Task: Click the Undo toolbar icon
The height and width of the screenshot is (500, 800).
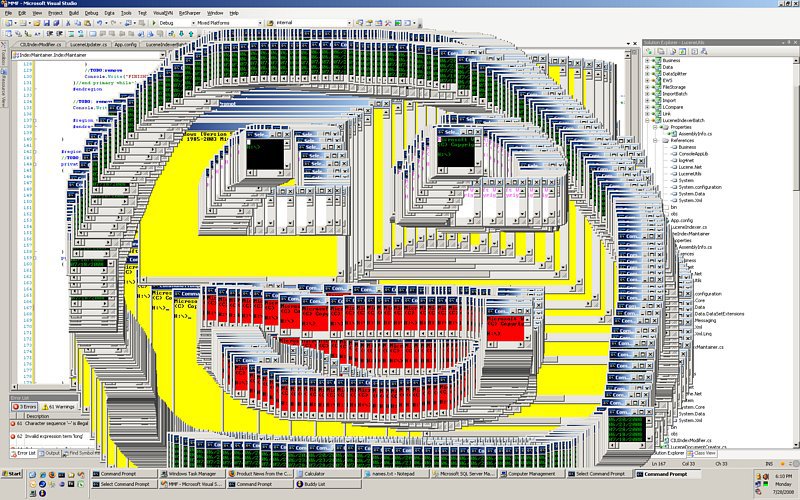Action: (x=99, y=23)
